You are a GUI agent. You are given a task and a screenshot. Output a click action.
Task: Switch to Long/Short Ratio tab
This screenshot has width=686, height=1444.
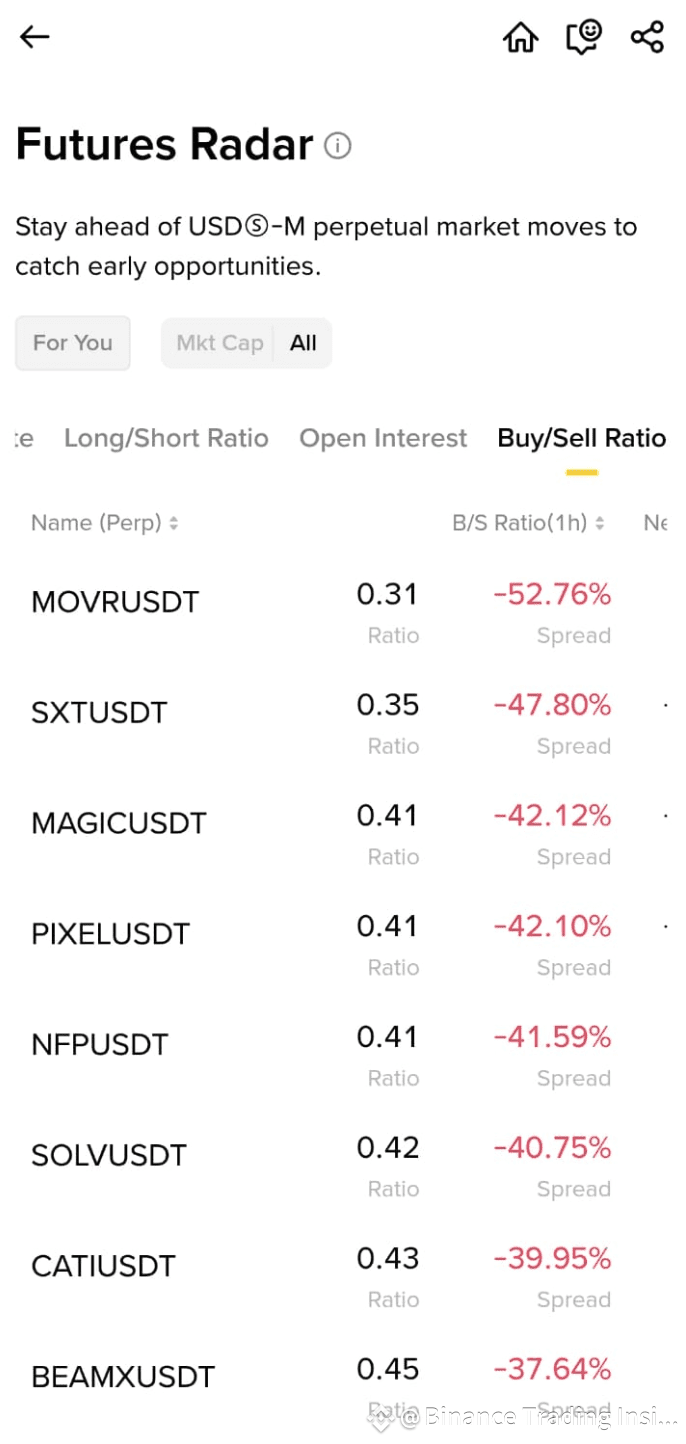(166, 438)
